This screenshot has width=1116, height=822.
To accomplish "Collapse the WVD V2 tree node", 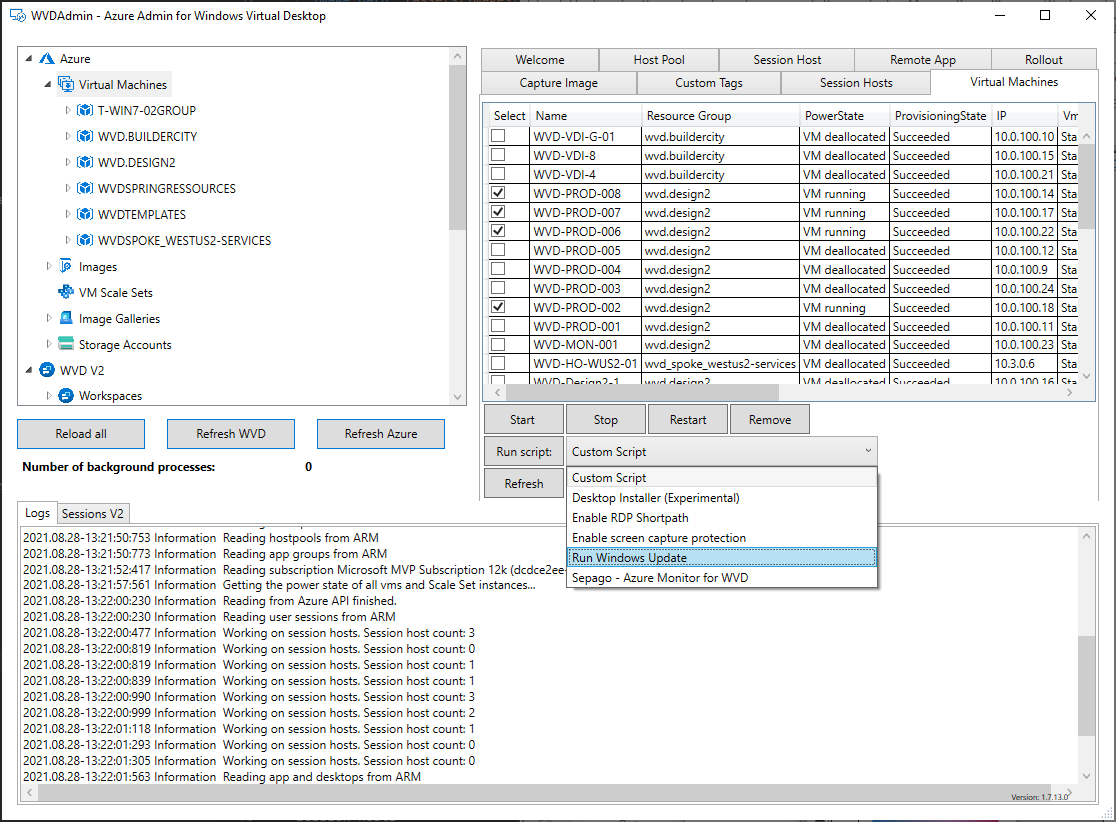I will point(29,370).
